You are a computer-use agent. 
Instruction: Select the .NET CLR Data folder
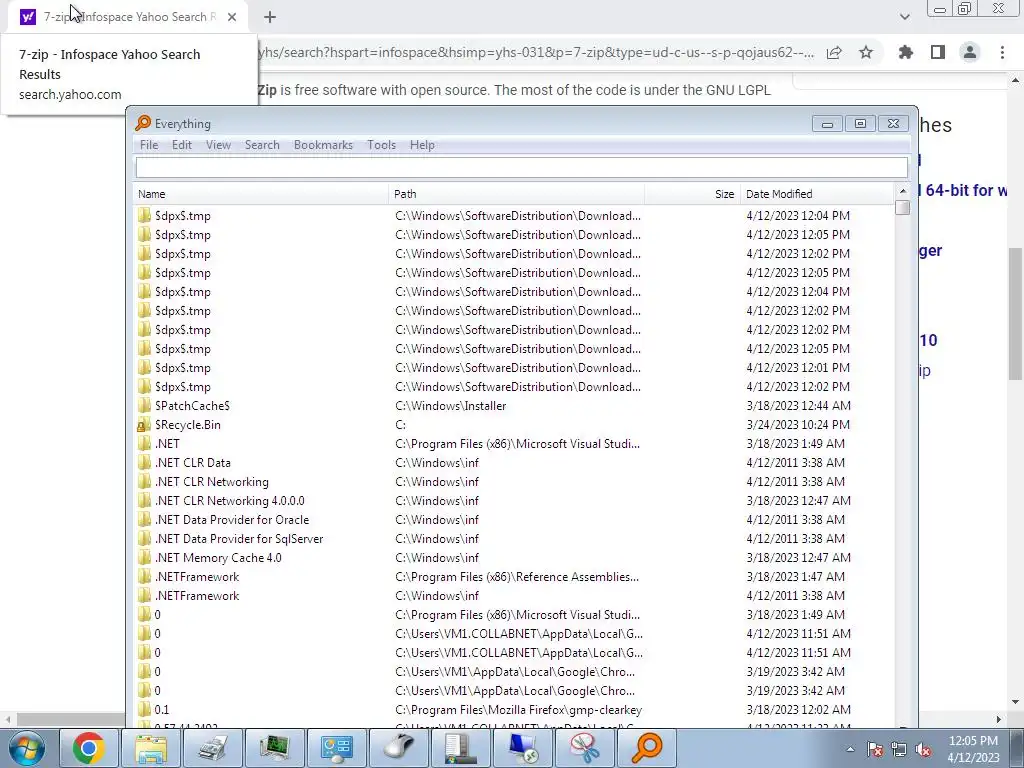pyautogui.click(x=193, y=463)
